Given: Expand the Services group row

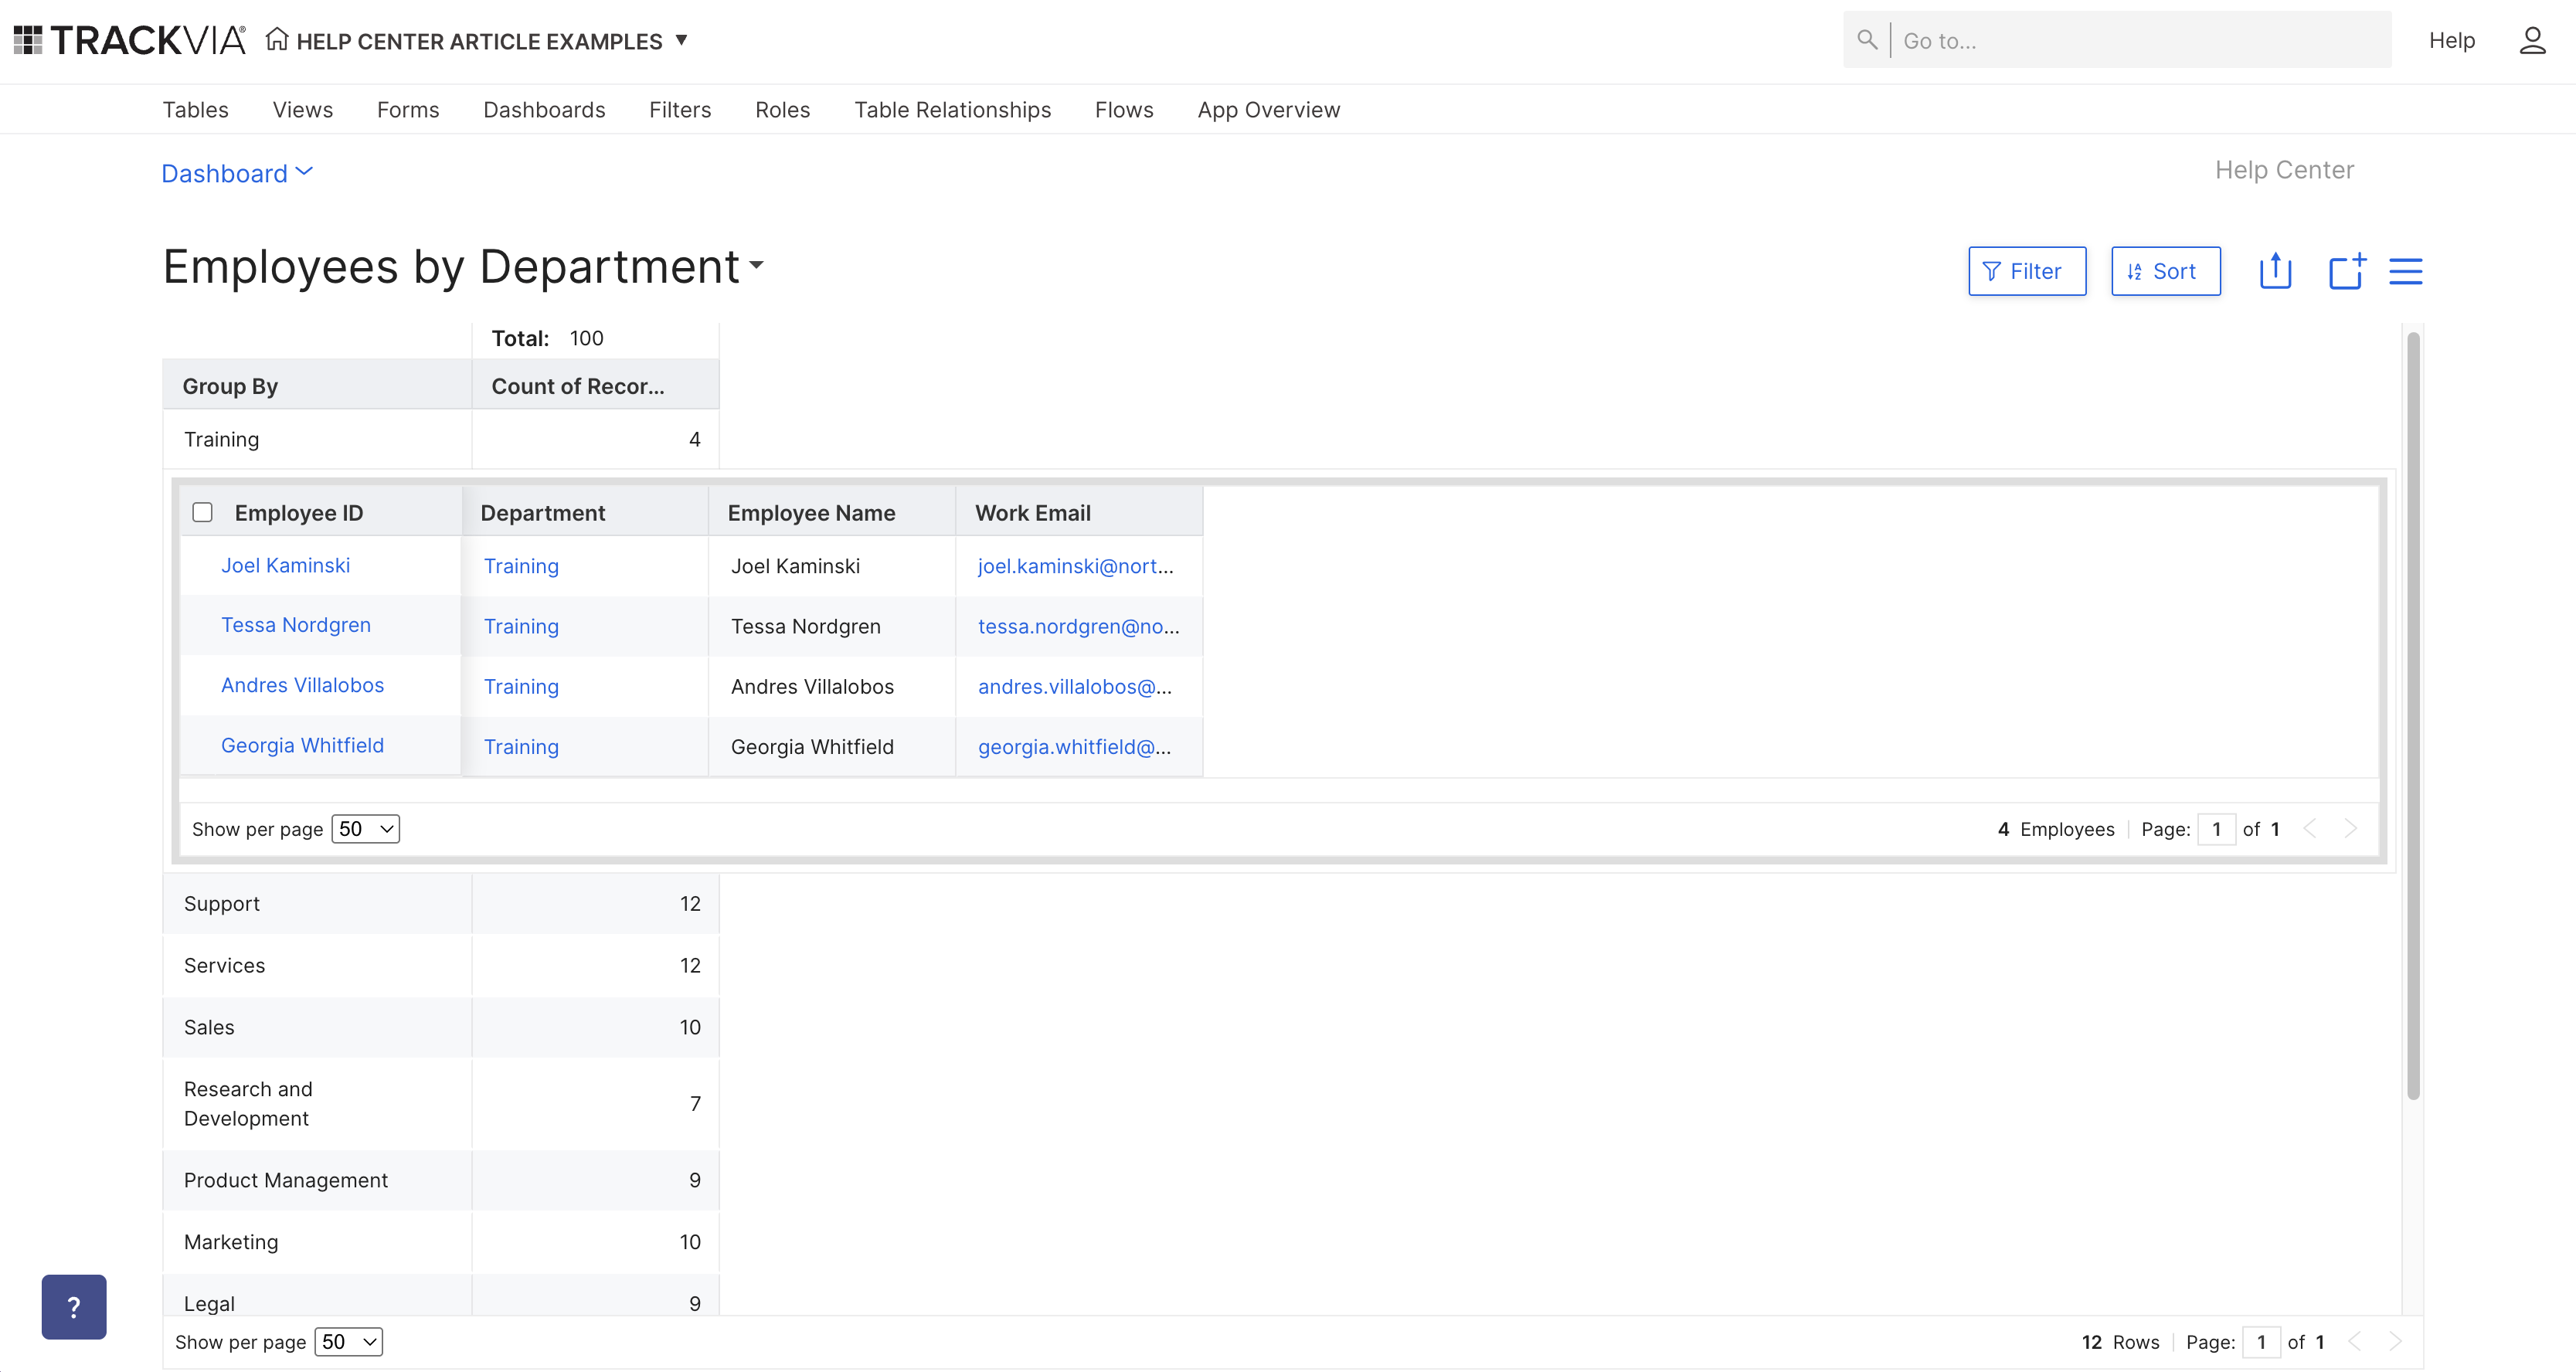Looking at the screenshot, I should (x=440, y=965).
